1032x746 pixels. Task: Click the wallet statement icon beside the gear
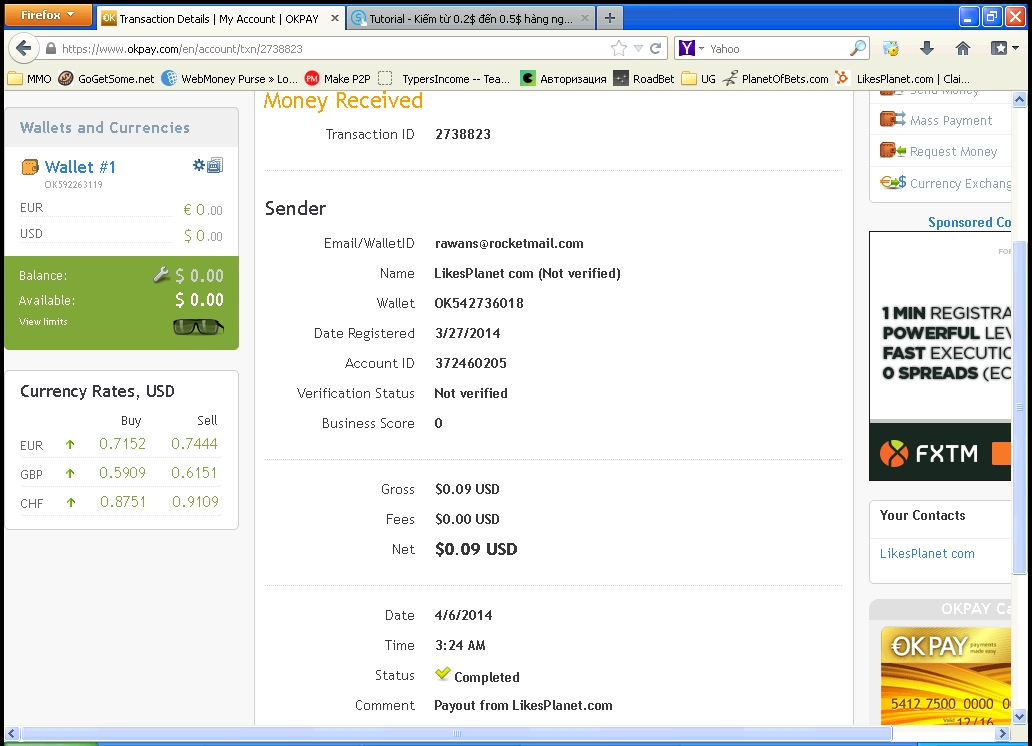215,165
